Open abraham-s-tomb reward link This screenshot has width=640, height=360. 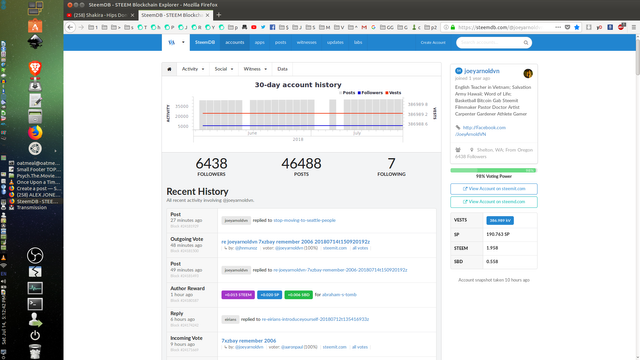pyautogui.click(x=339, y=295)
